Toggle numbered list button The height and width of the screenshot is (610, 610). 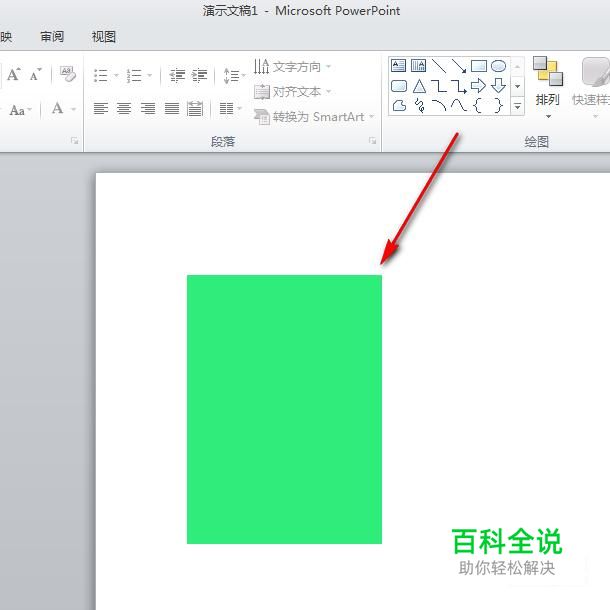pyautogui.click(x=134, y=75)
